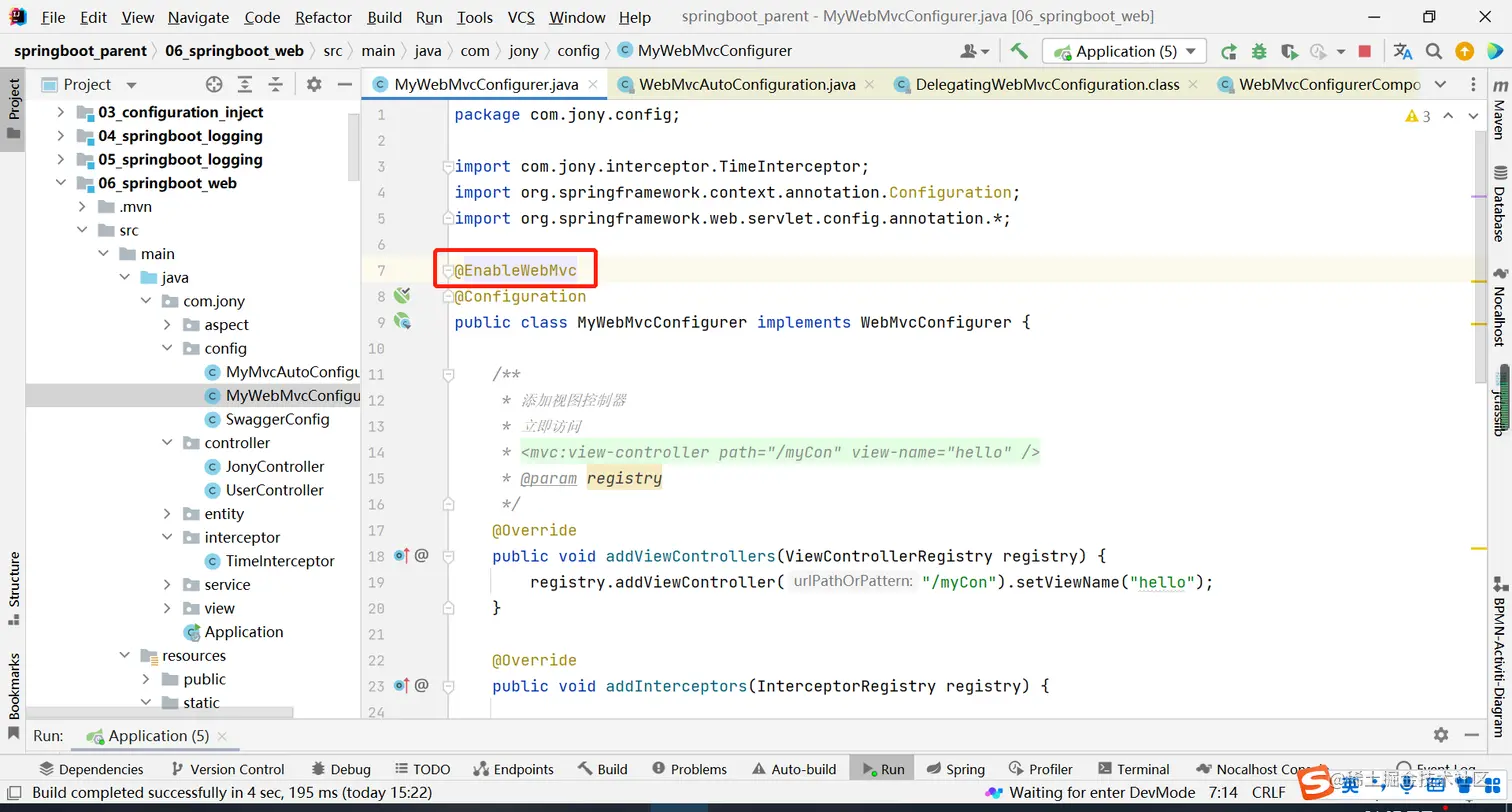Start debugging with the green bug icon

(1259, 51)
